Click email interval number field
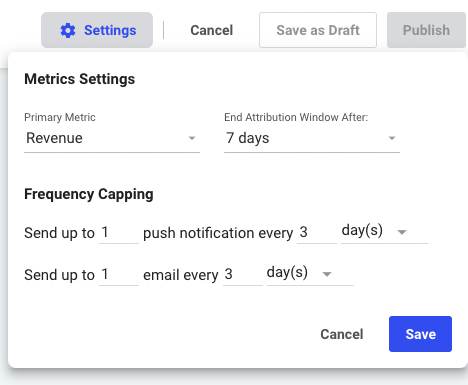468x385 pixels. click(x=243, y=275)
